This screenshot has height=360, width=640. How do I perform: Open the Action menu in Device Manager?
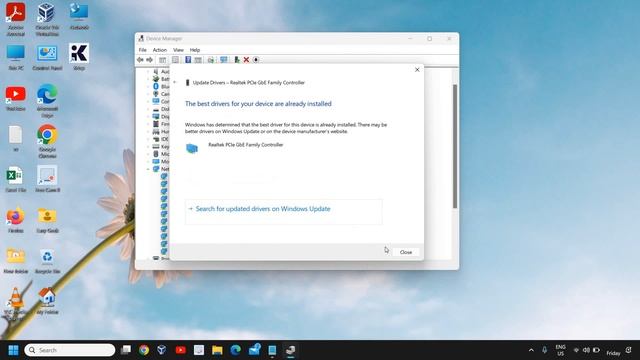tap(160, 50)
